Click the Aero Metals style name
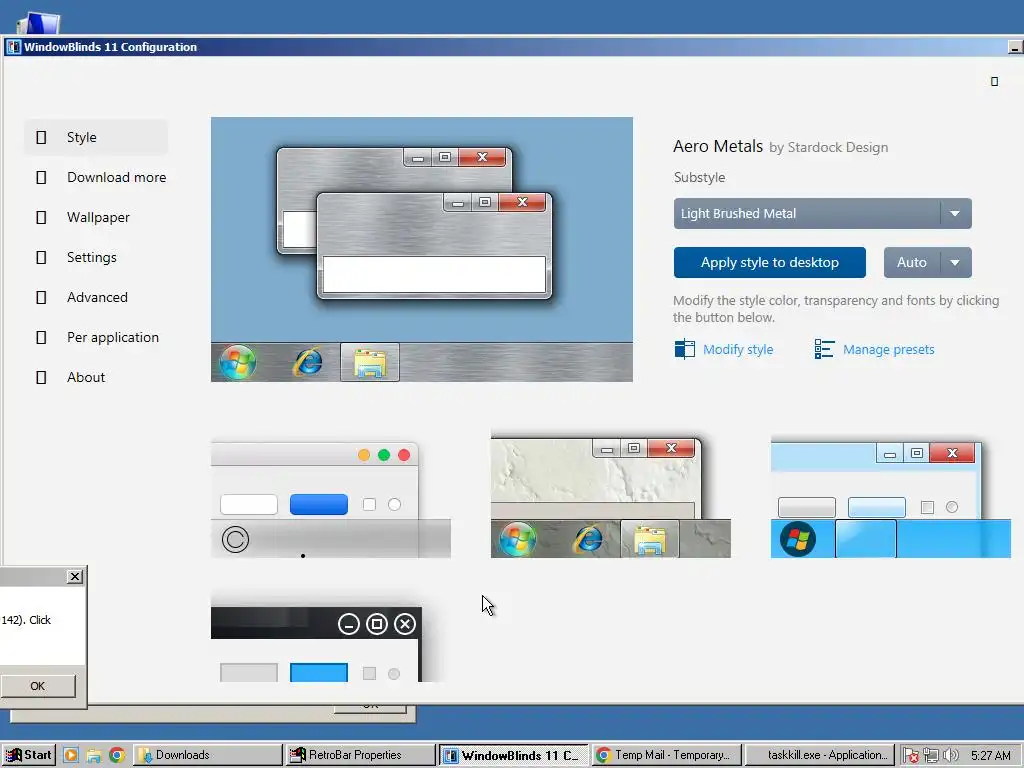This screenshot has width=1024, height=768. (x=718, y=146)
